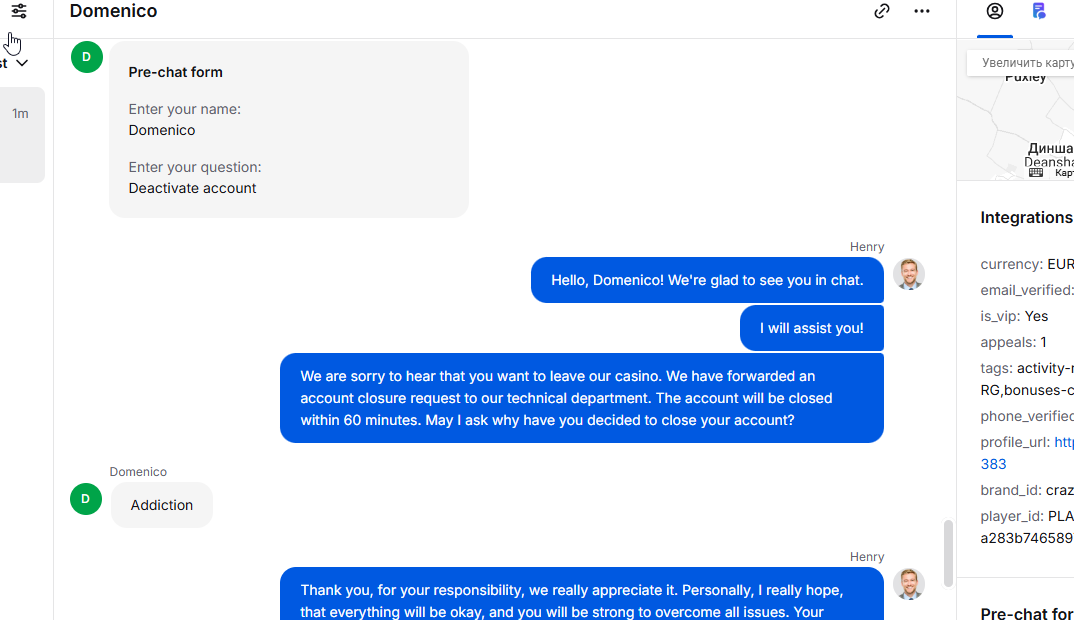Click Henry's avatar beside the greeting message

tap(908, 274)
